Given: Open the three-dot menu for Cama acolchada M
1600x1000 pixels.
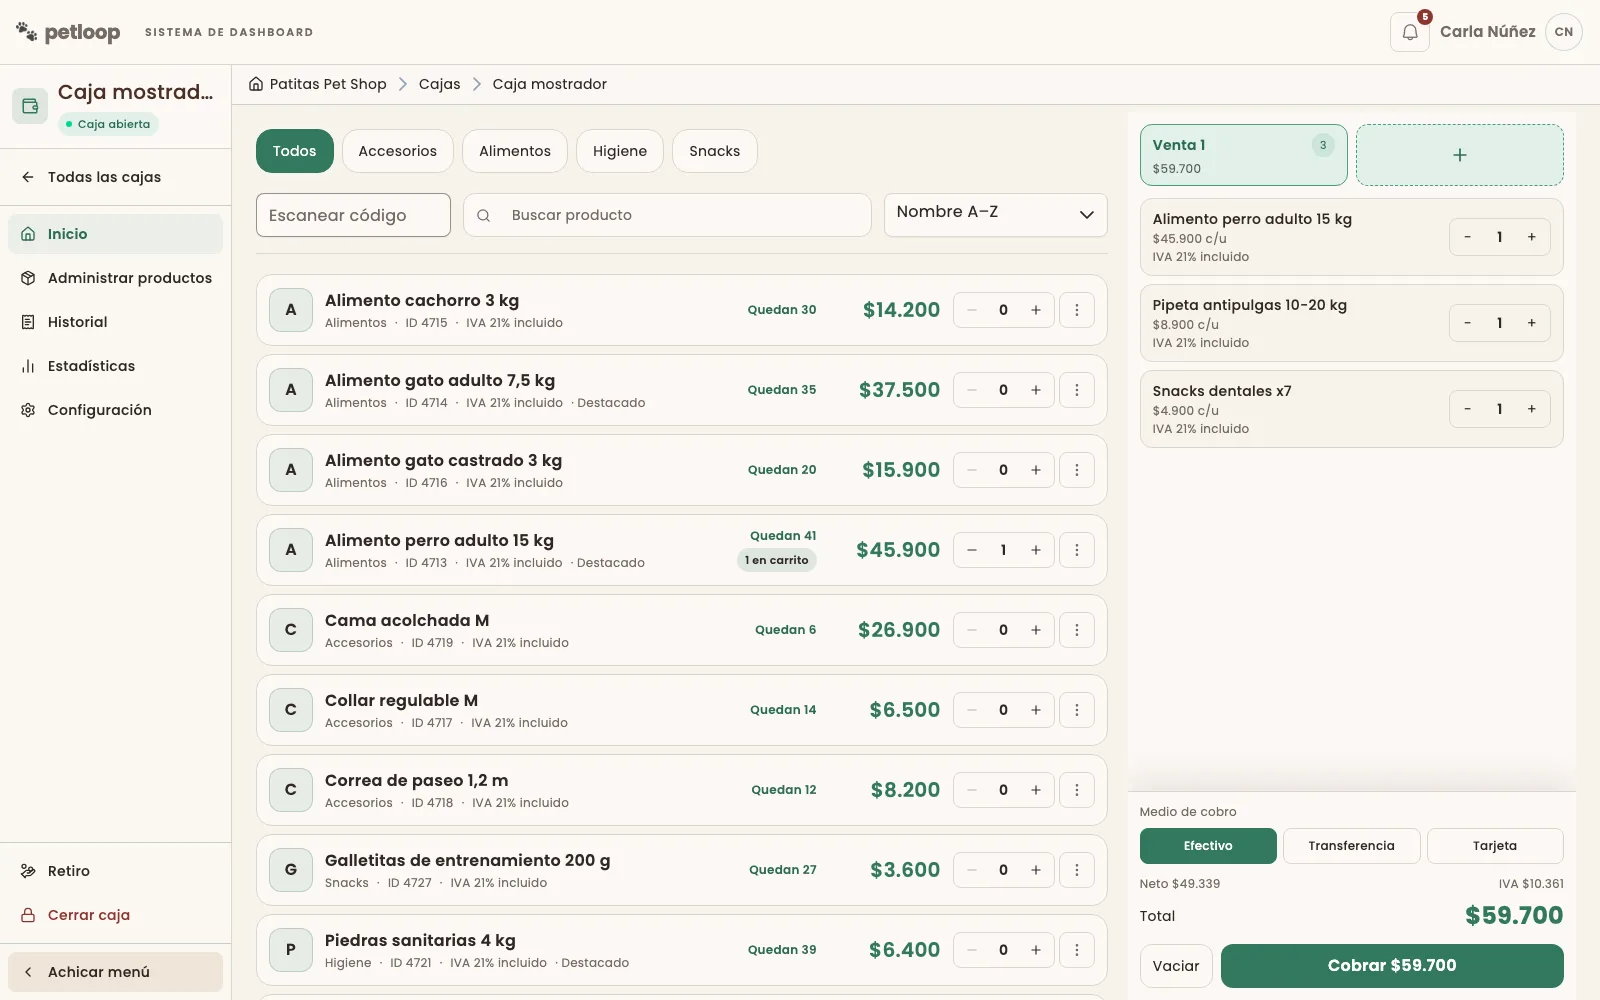Looking at the screenshot, I should [1076, 630].
